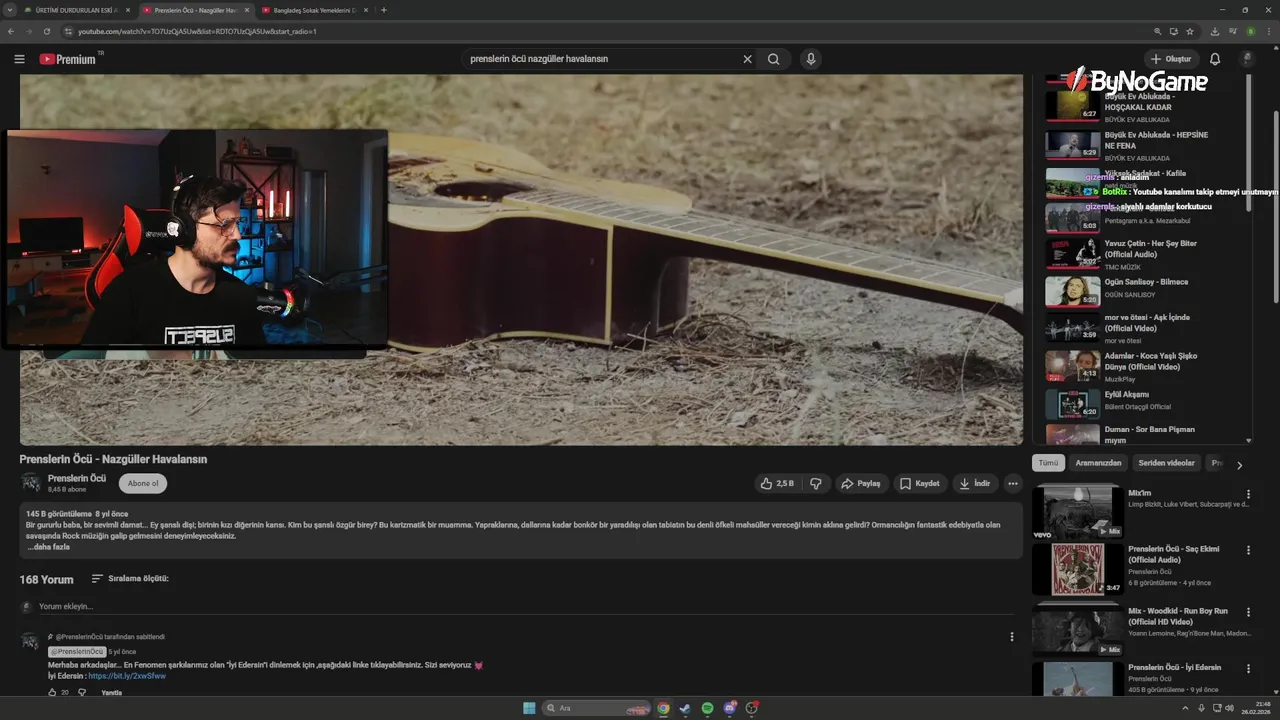Open the @PrenslerinÖcü commenter handle
The width and height of the screenshot is (1280, 720).
click(77, 652)
